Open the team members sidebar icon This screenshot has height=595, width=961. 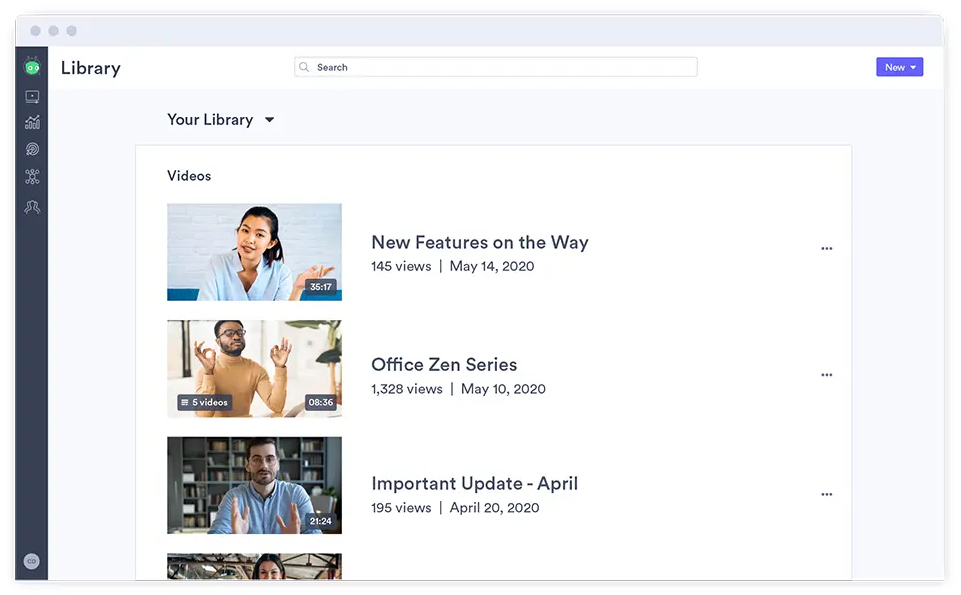click(32, 207)
